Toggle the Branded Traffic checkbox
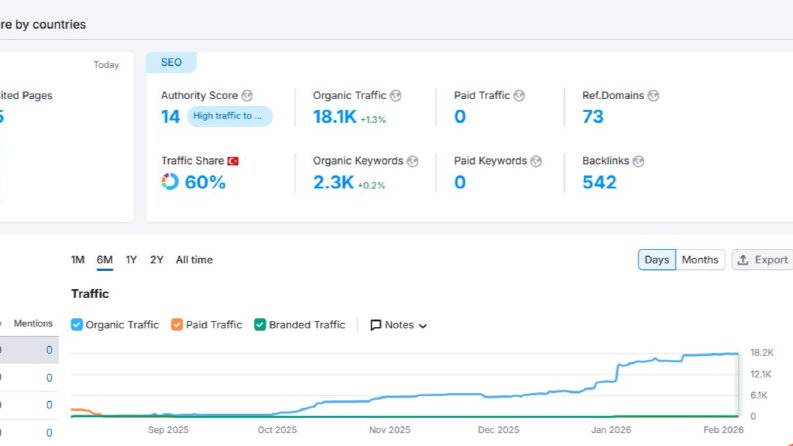The image size is (793, 446). coord(260,325)
